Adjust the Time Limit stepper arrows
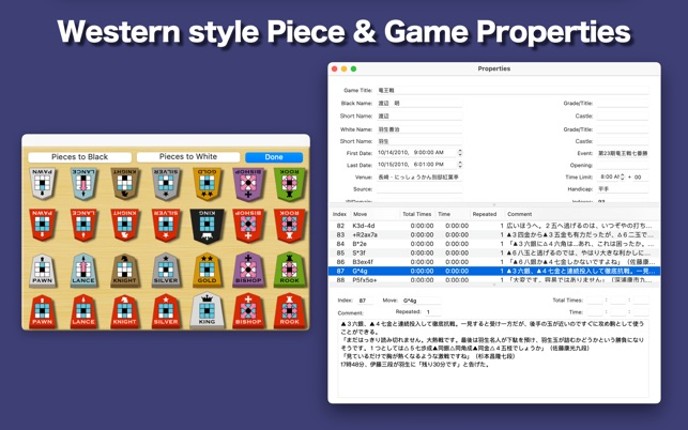Viewport: 688px width, 430px height. point(622,177)
